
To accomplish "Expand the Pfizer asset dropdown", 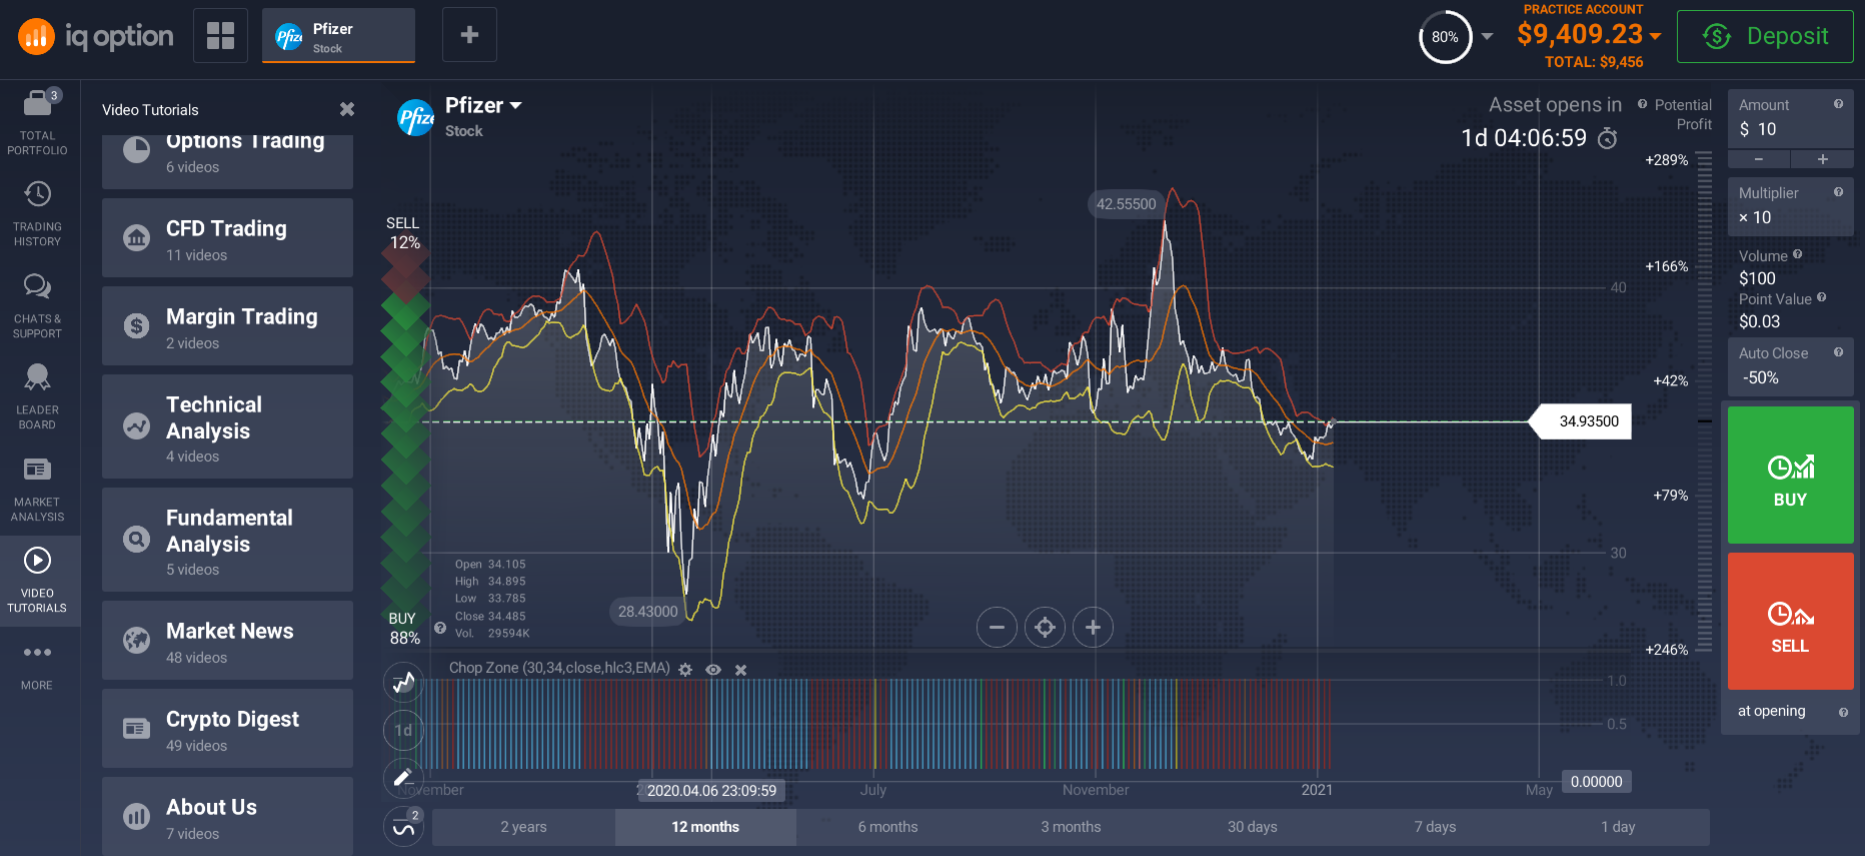I will [x=516, y=105].
